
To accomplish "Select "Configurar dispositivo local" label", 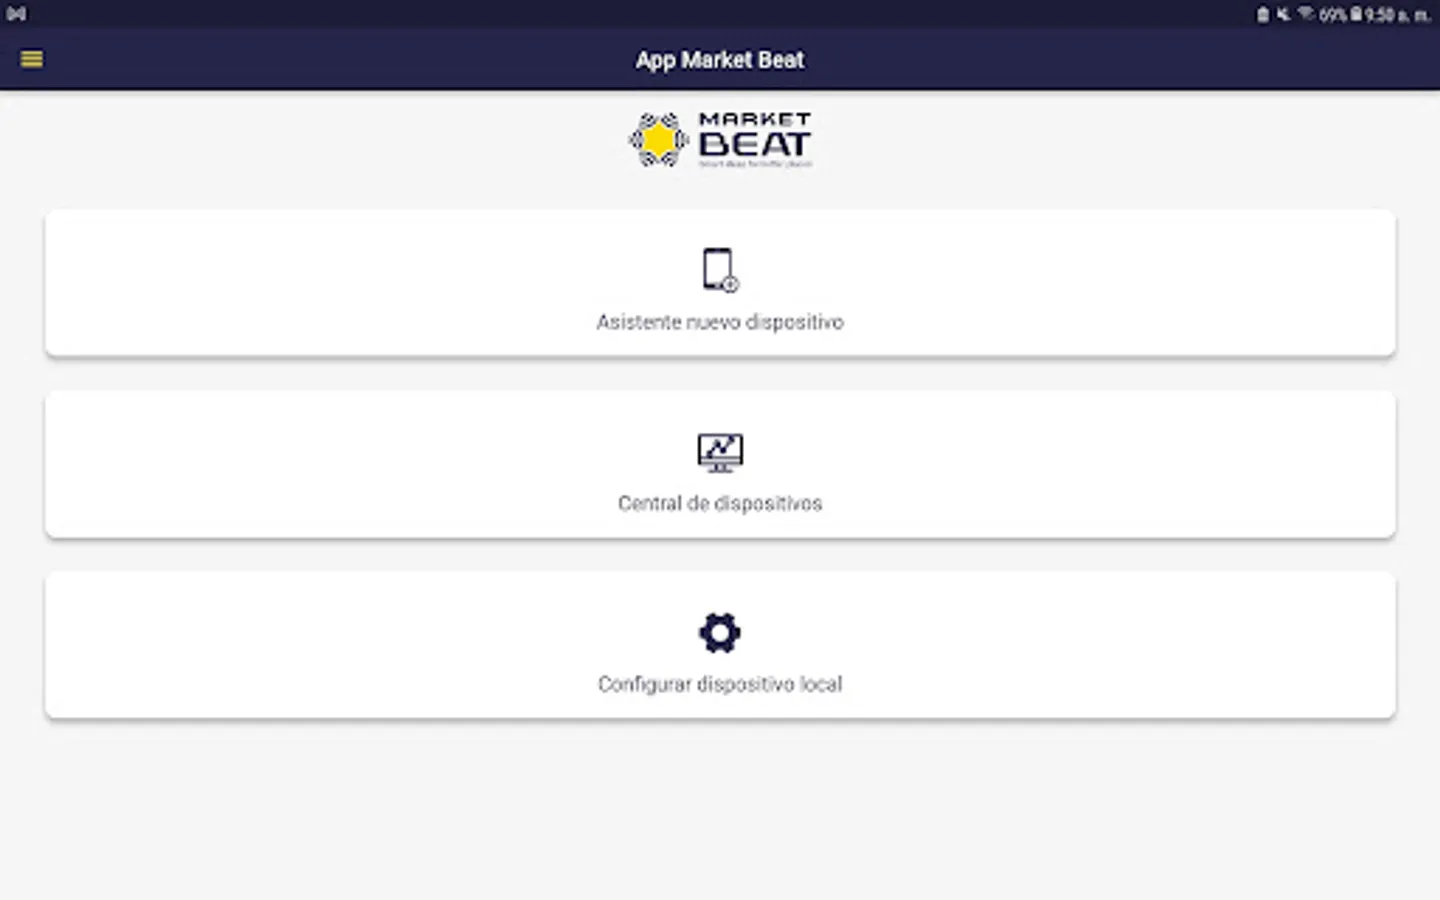I will tap(720, 684).
